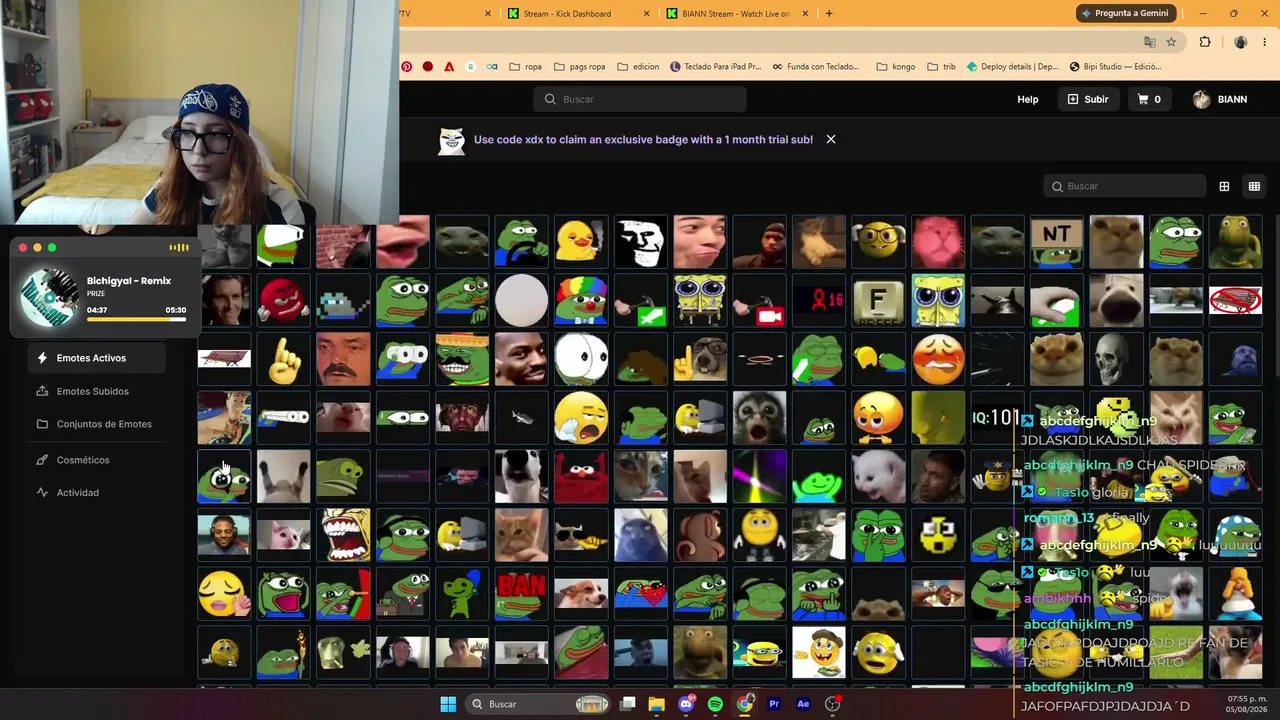Open Spotify from the taskbar

(x=715, y=704)
